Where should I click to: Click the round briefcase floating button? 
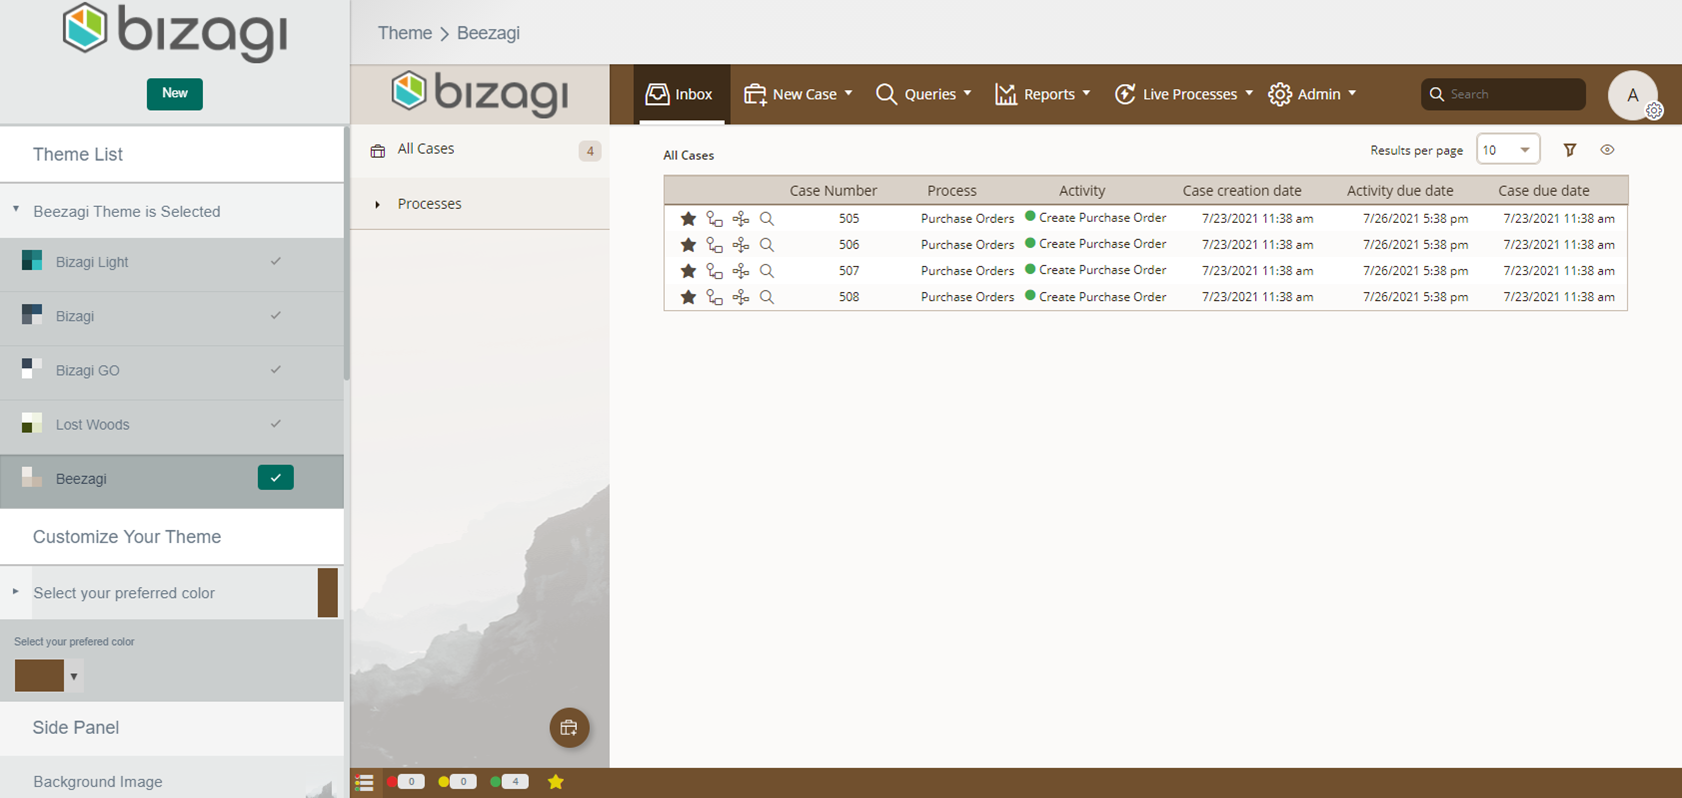click(569, 728)
